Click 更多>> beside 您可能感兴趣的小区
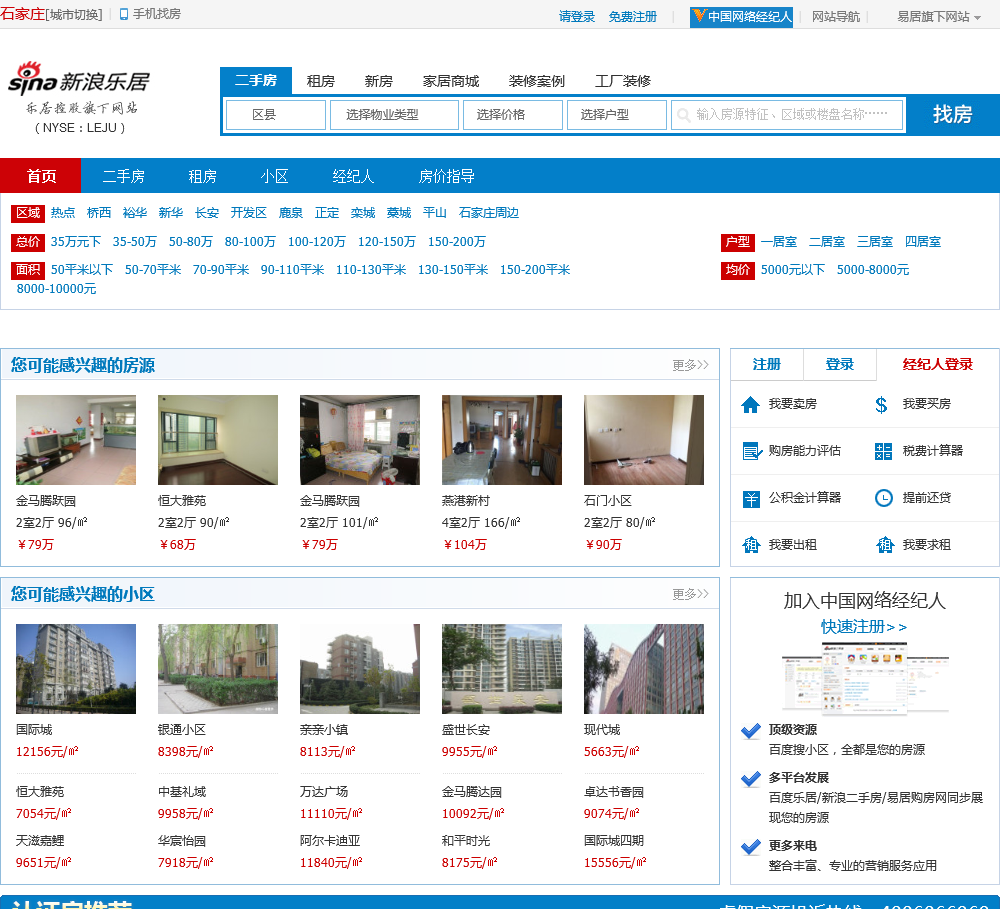 (690, 595)
